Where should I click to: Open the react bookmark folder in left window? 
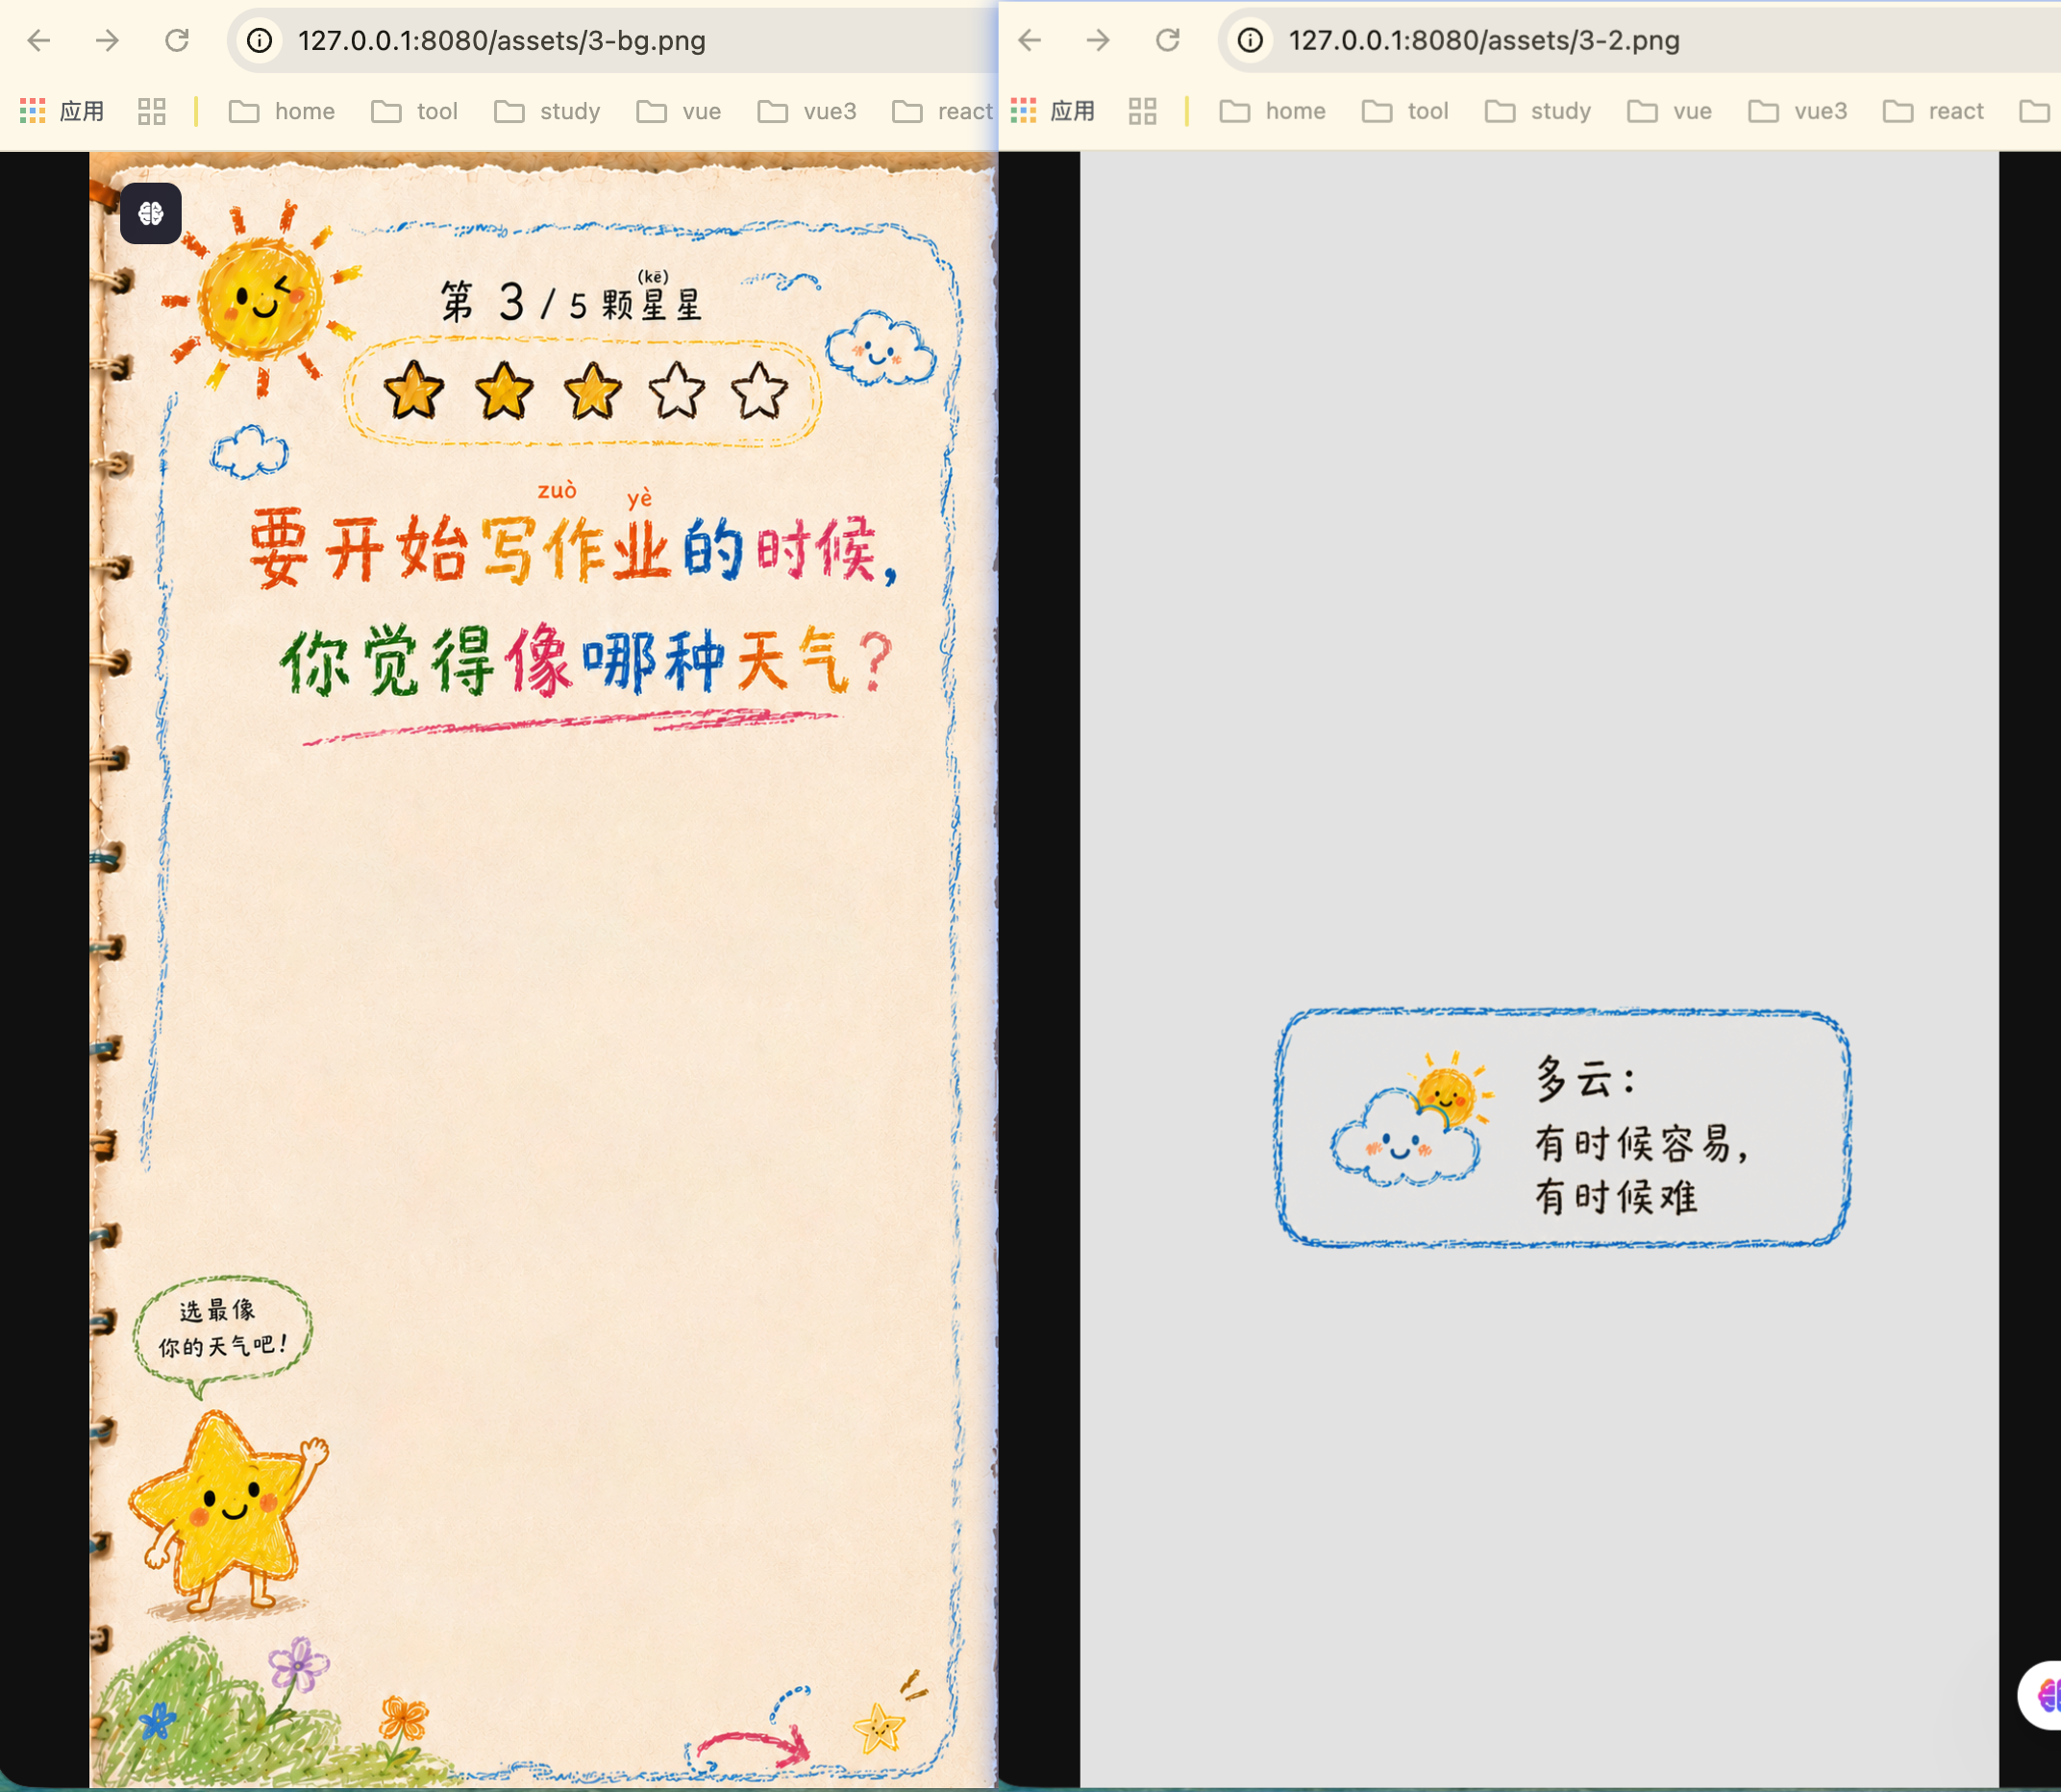coord(942,111)
